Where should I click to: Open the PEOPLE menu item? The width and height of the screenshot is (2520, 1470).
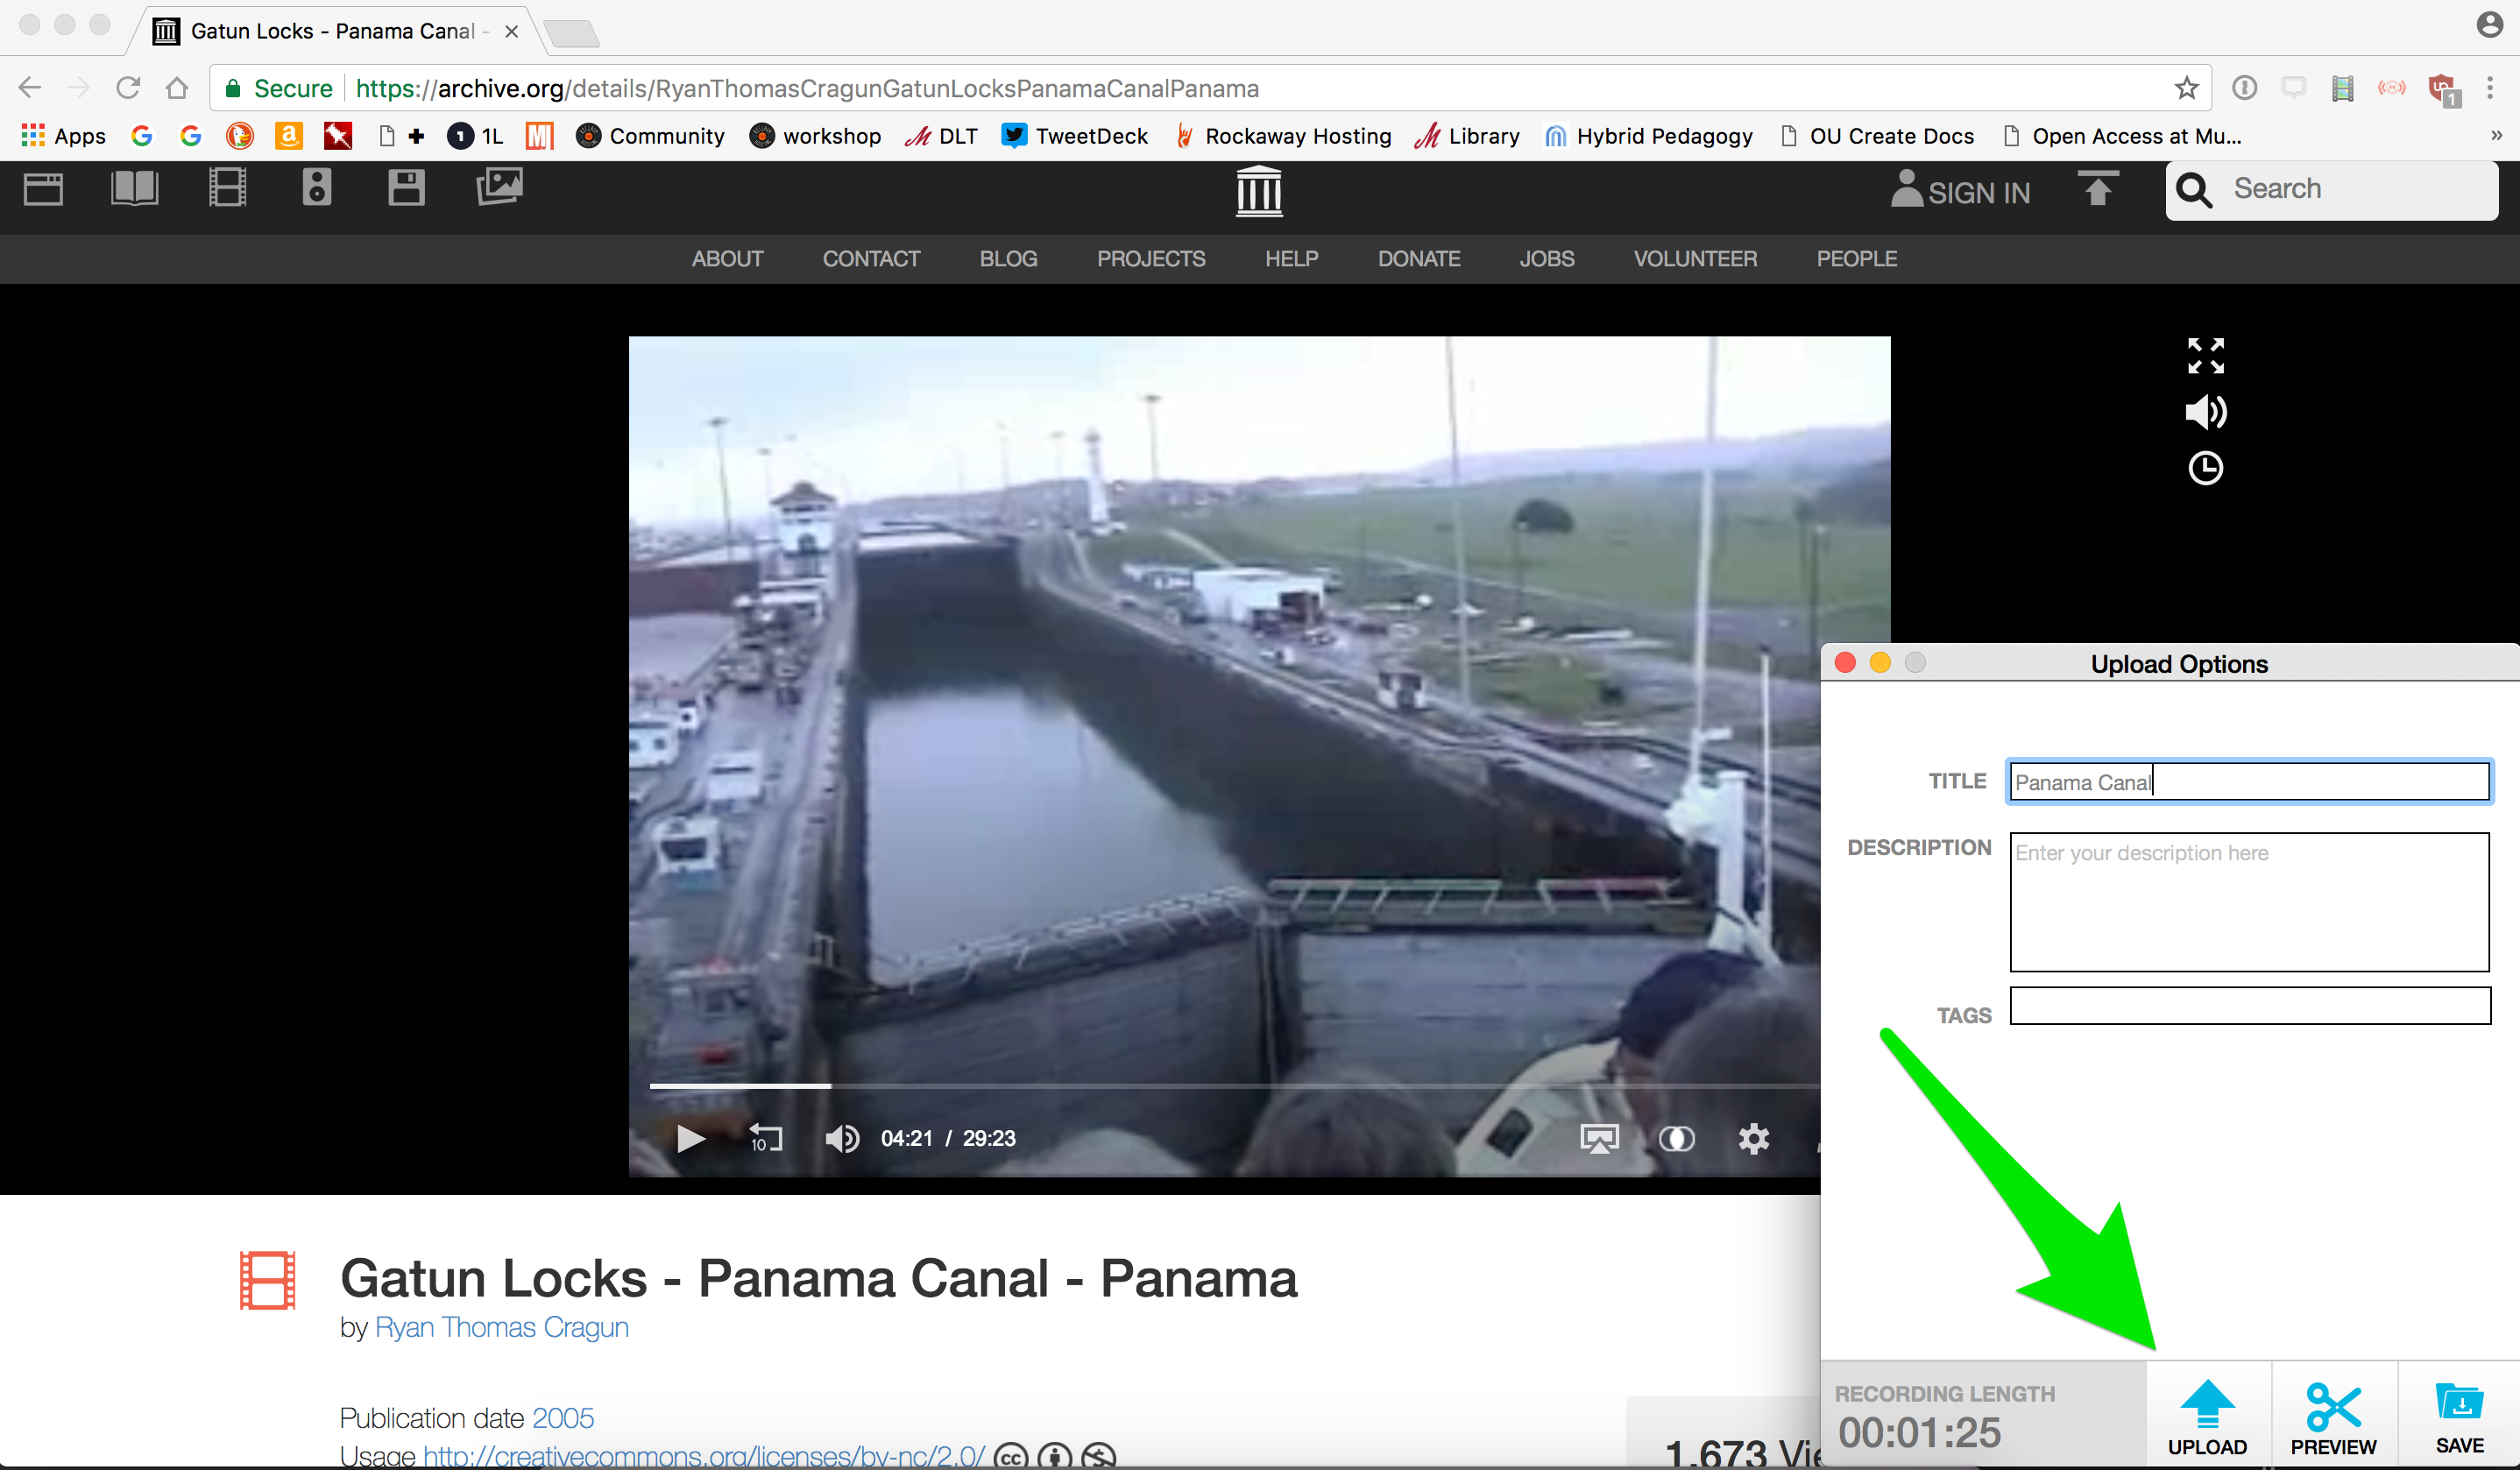pyautogui.click(x=1857, y=259)
